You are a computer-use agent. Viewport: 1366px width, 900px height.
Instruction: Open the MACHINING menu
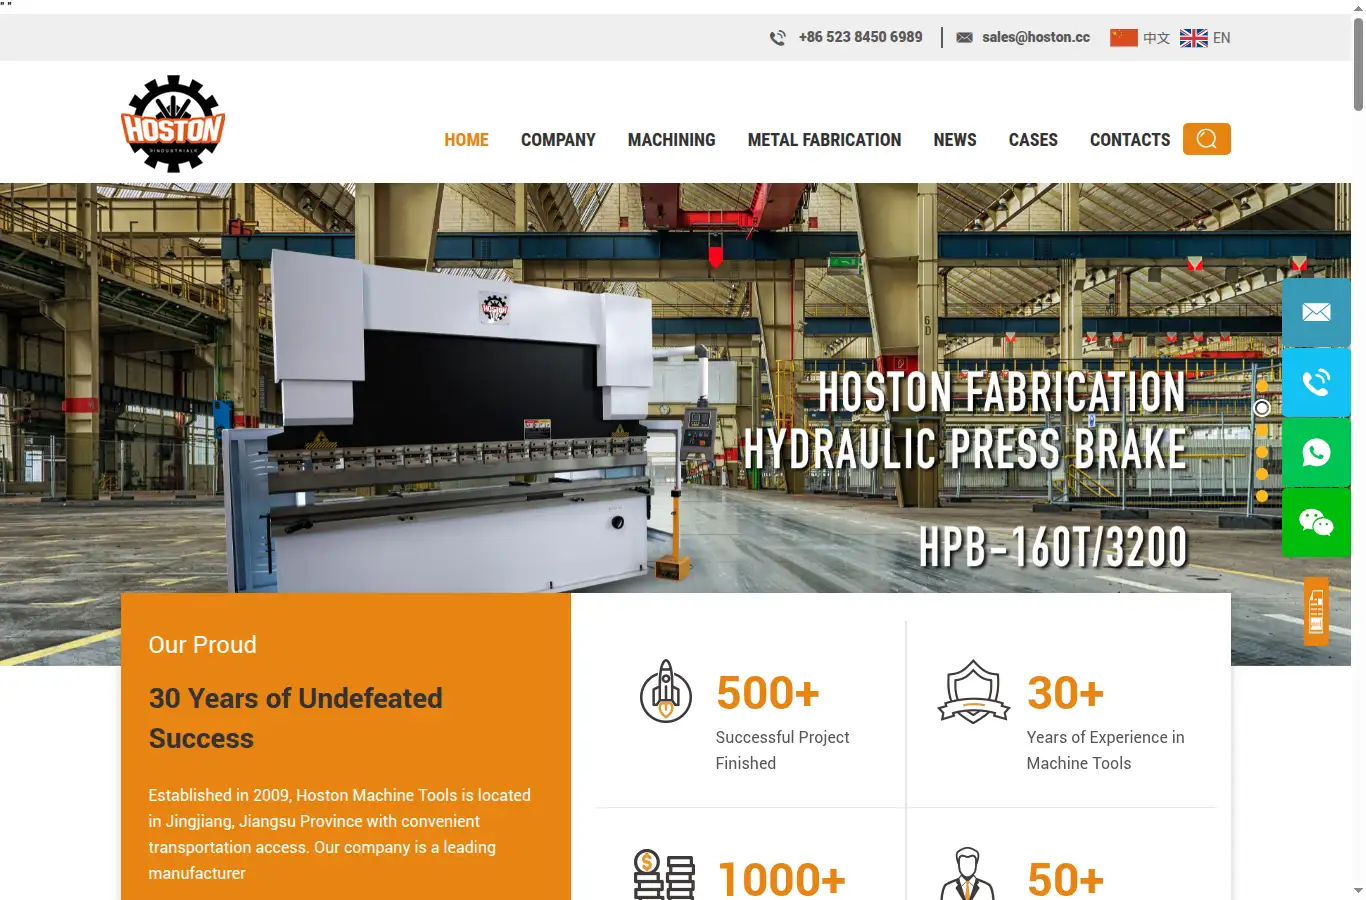point(672,140)
